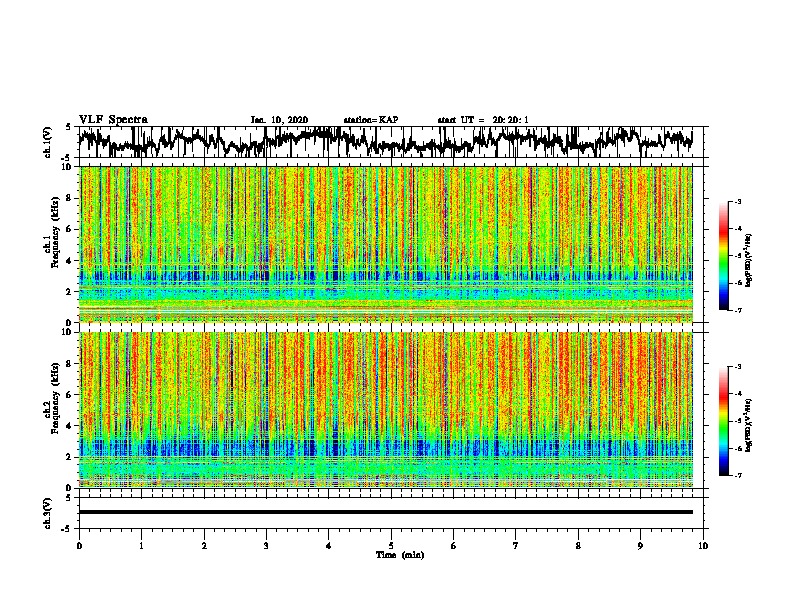Click the time axis tick label 8
This screenshot has width=792, height=612.
pos(578,546)
